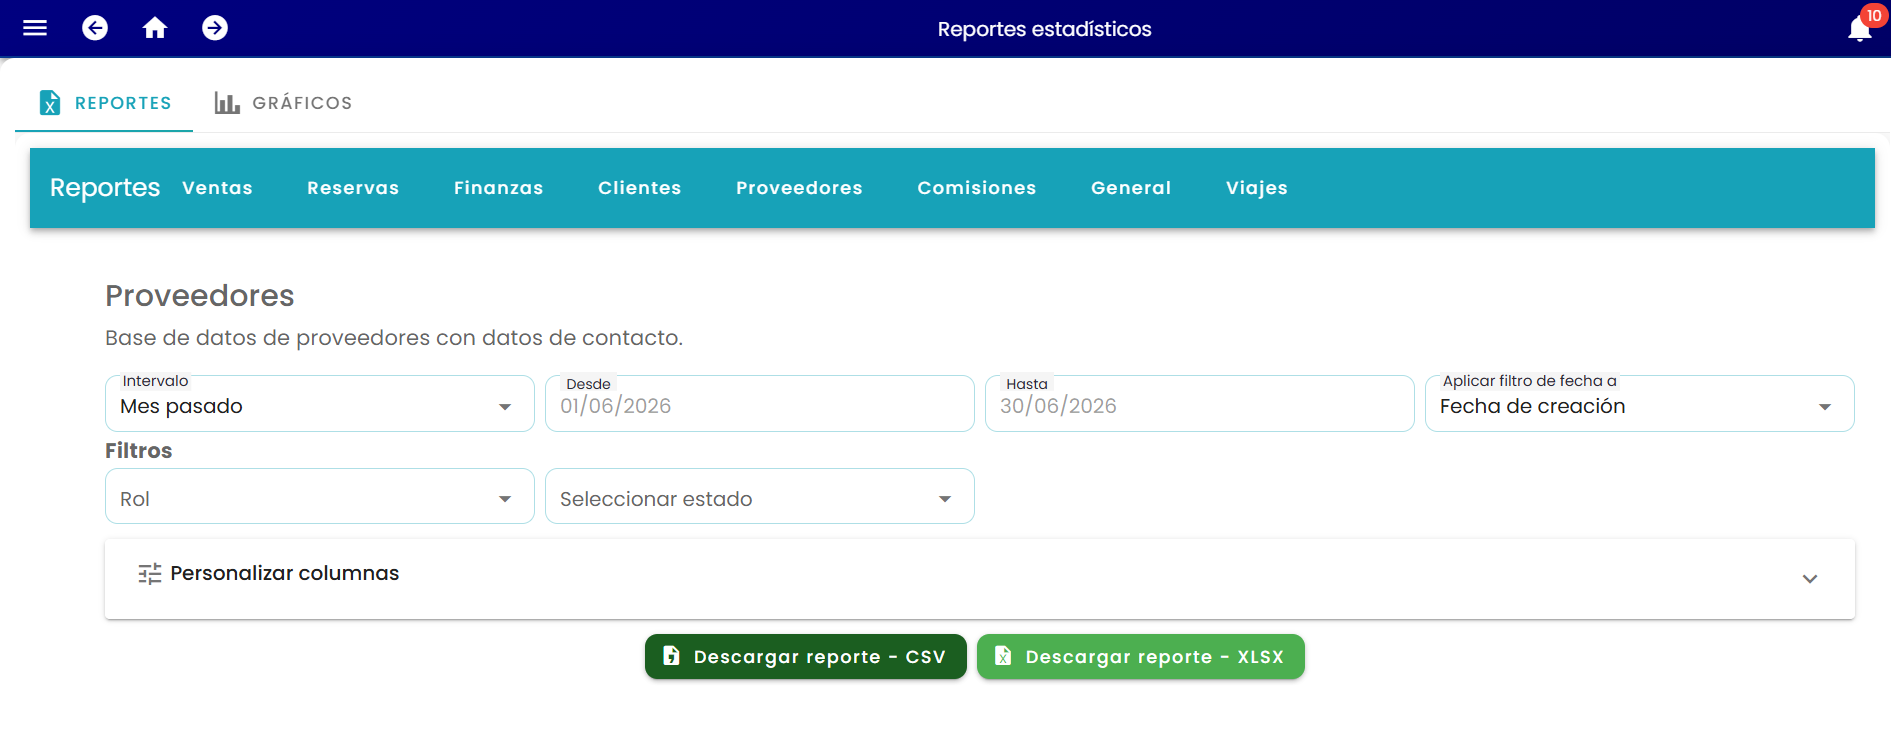The height and width of the screenshot is (732, 1891).
Task: Click the Personalizar columnas sliders icon
Action: coord(150,573)
